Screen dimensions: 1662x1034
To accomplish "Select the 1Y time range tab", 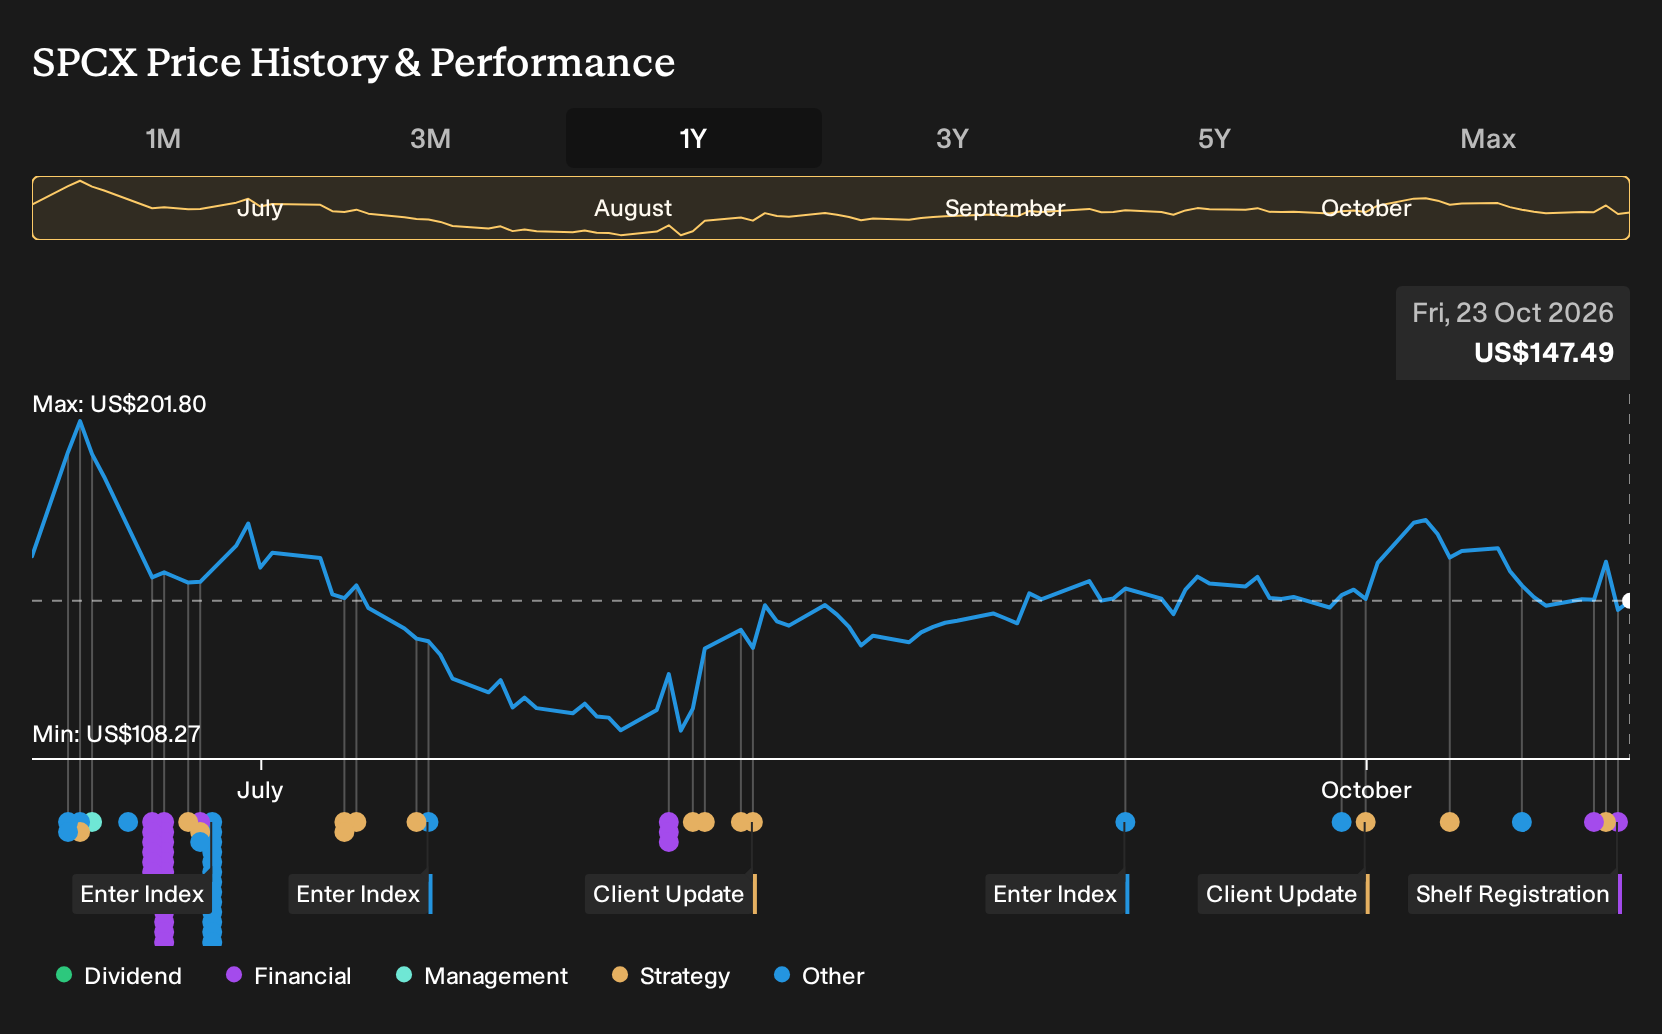I will coord(693,138).
